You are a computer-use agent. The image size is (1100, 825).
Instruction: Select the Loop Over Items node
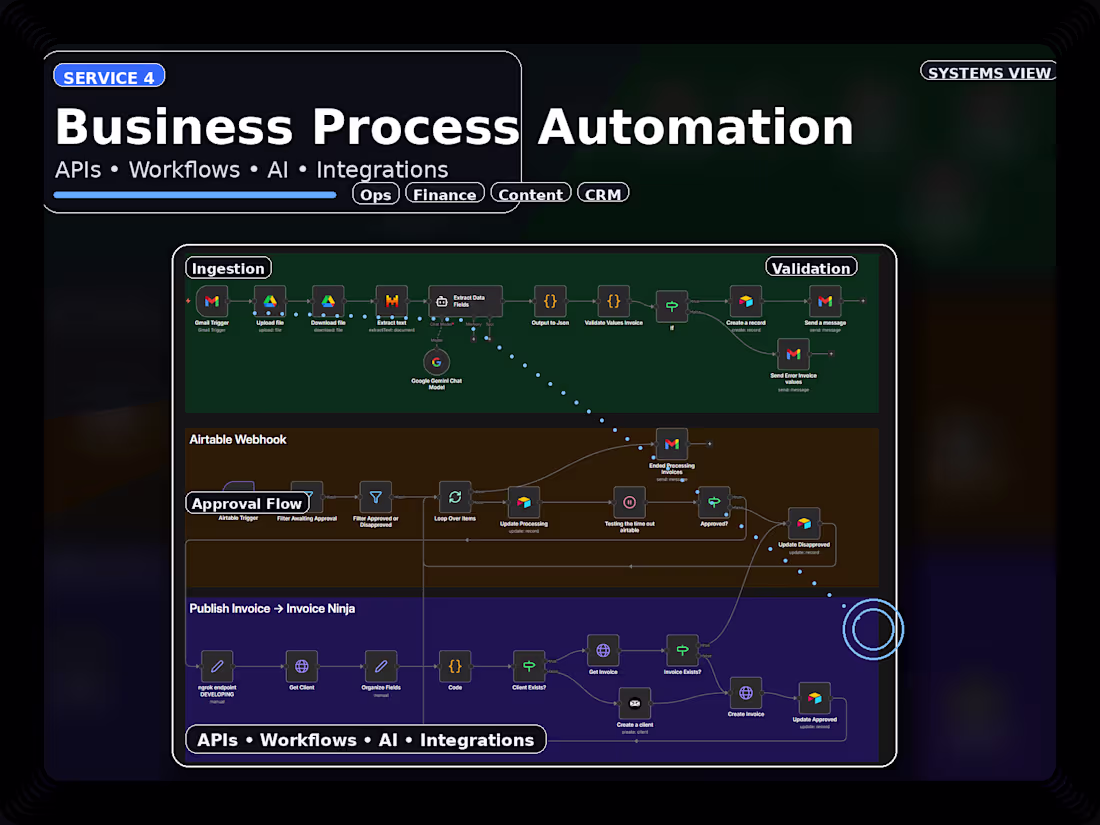[455, 497]
